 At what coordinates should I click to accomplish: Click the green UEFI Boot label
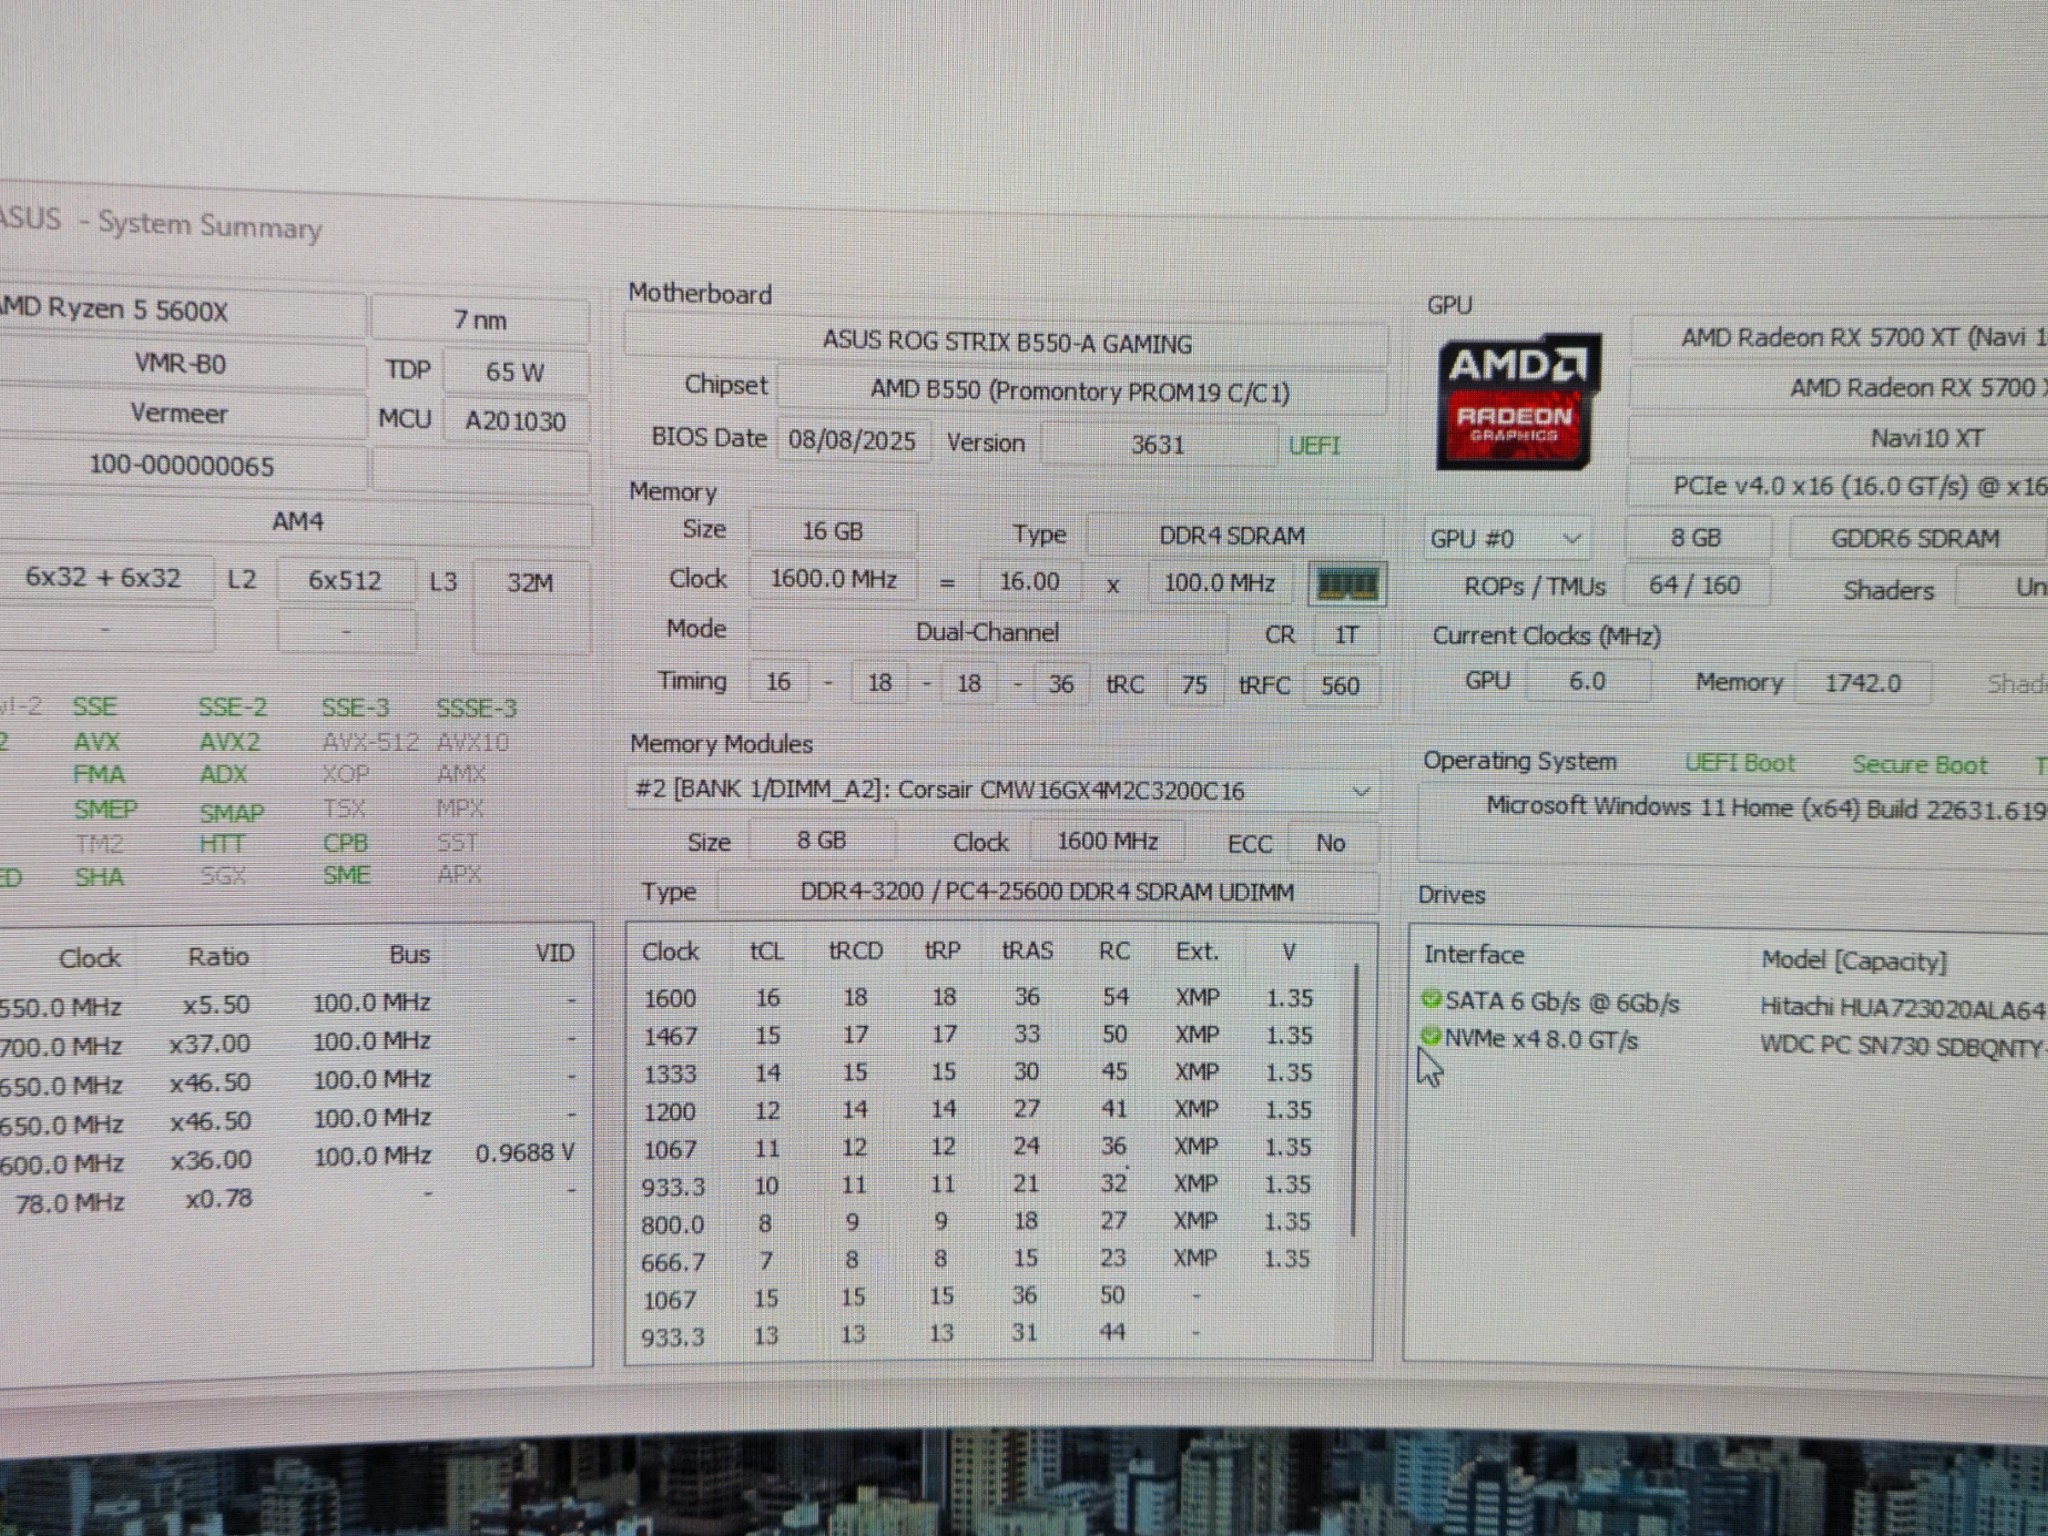coord(1740,763)
